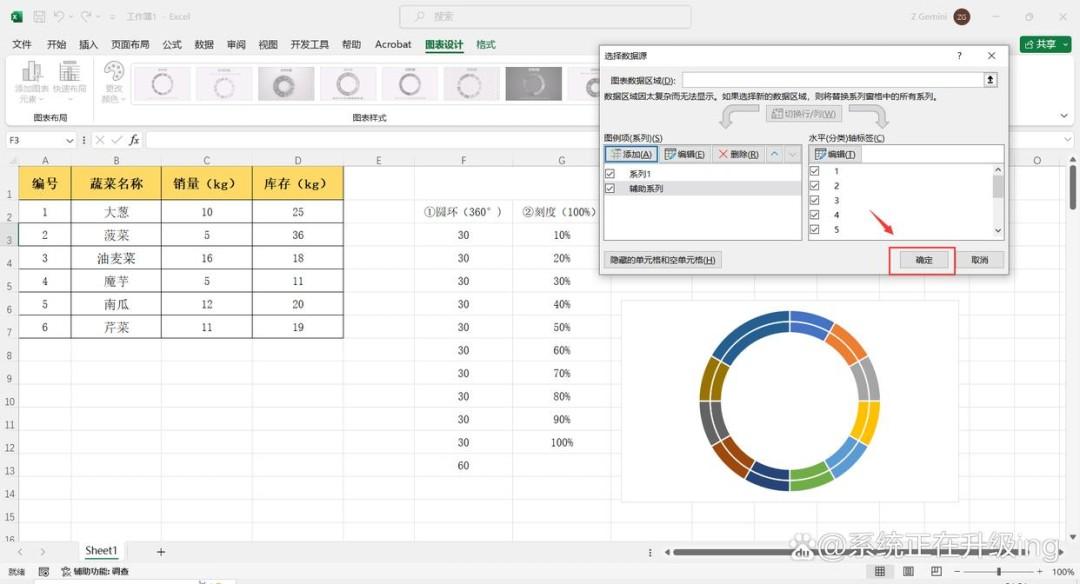Switch to Normal view in status bar
1080x584 pixels.
click(880, 572)
